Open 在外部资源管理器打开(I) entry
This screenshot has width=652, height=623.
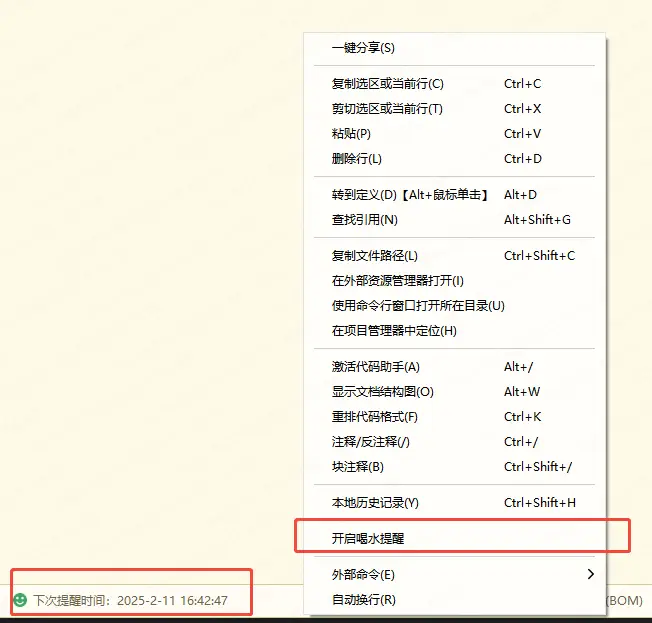tap(398, 281)
